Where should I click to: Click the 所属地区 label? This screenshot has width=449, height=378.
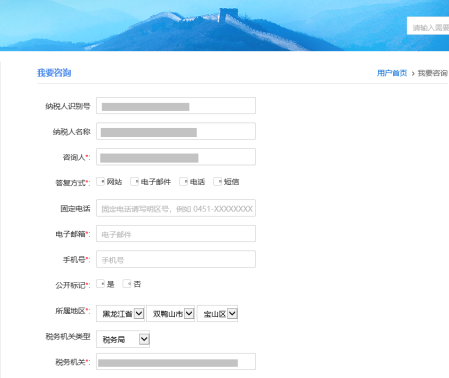[73, 311]
